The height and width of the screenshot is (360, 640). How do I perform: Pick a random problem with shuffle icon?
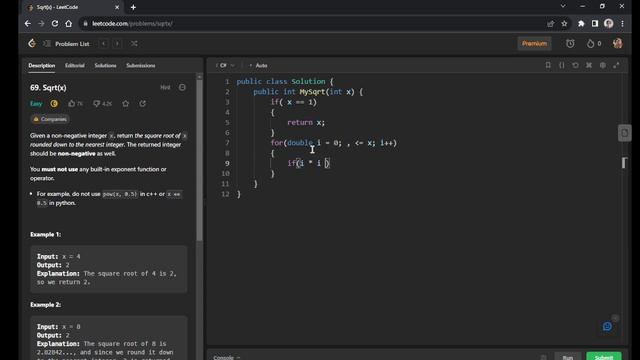click(x=134, y=43)
